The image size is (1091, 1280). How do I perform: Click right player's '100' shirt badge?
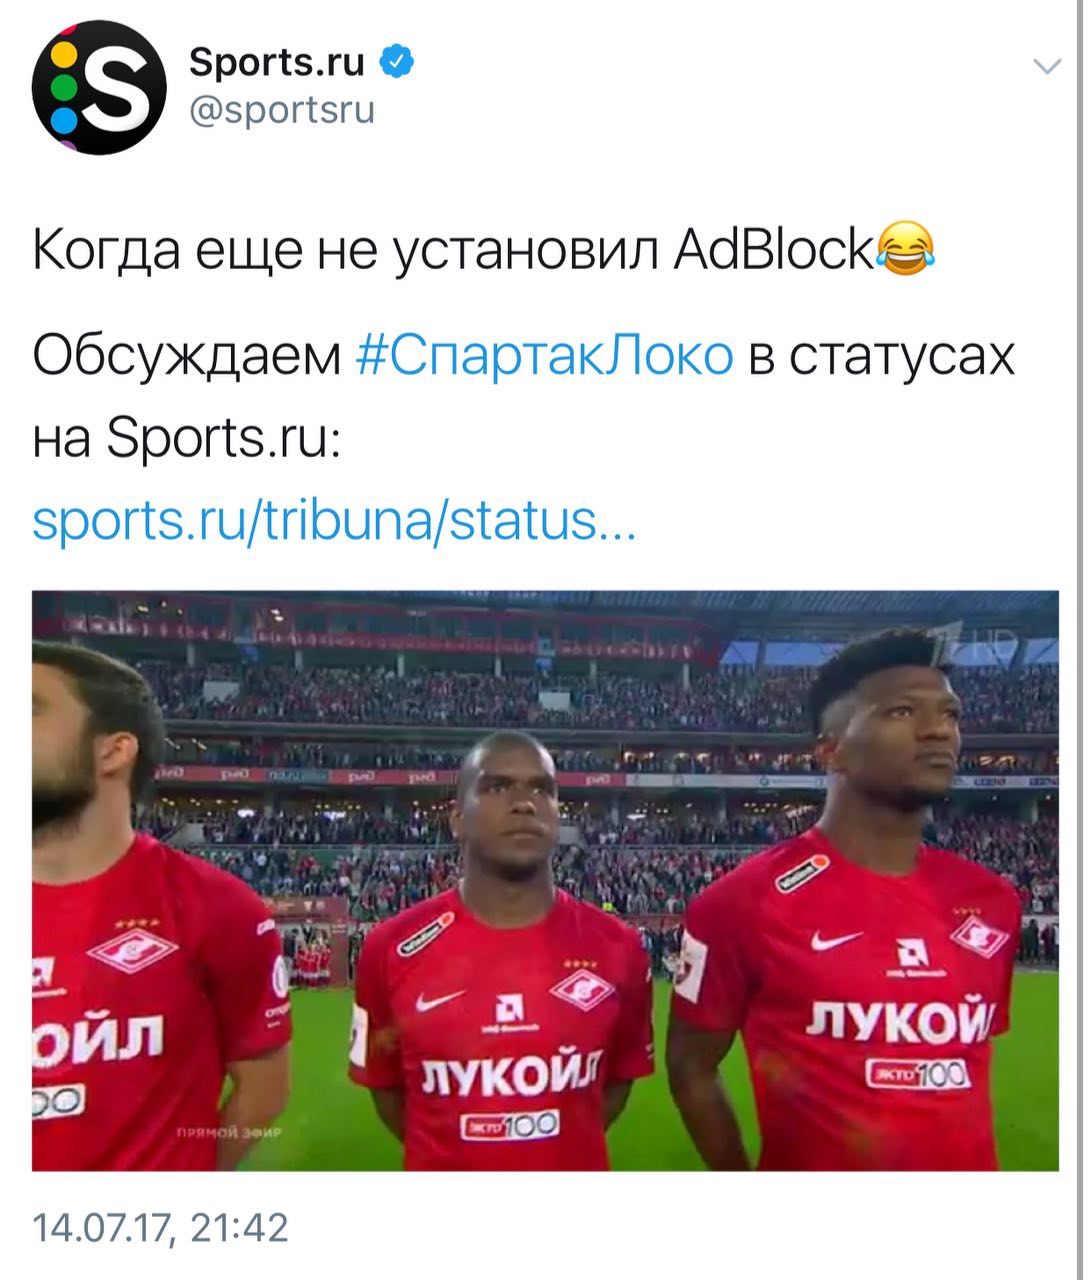tap(918, 1074)
